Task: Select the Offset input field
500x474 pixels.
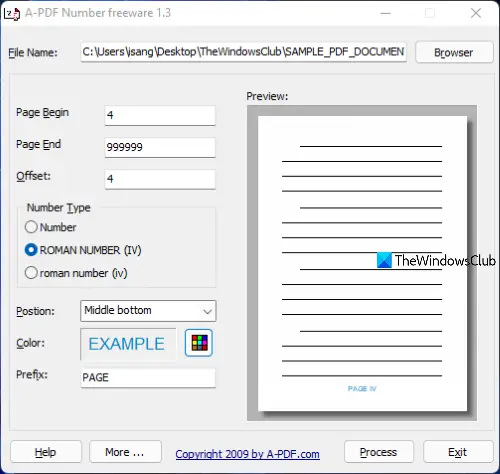Action: [x=160, y=179]
